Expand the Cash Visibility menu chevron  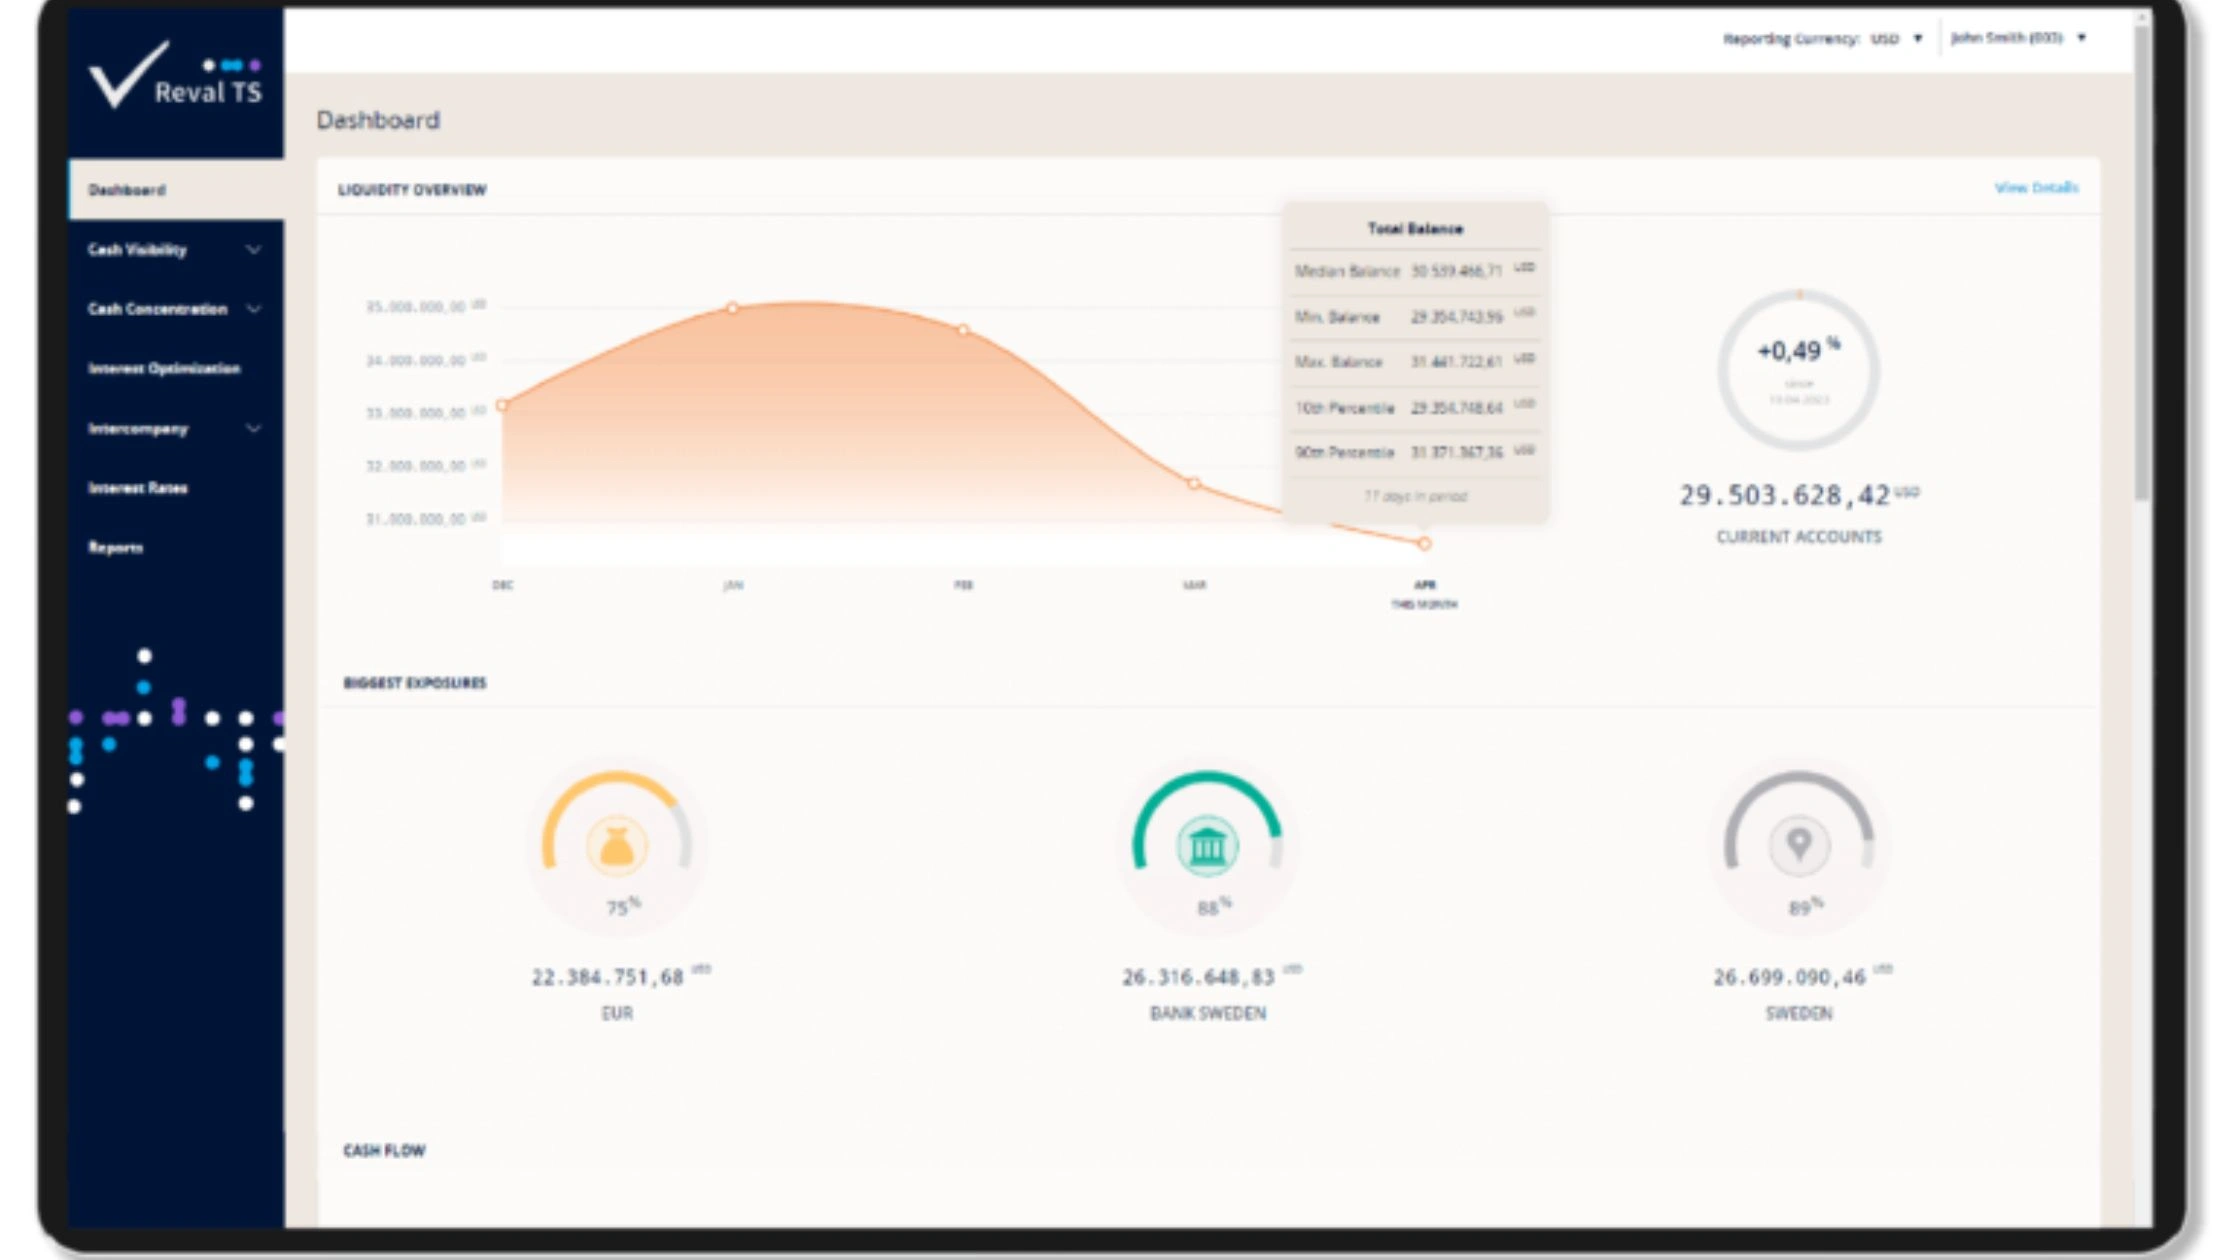coord(254,250)
